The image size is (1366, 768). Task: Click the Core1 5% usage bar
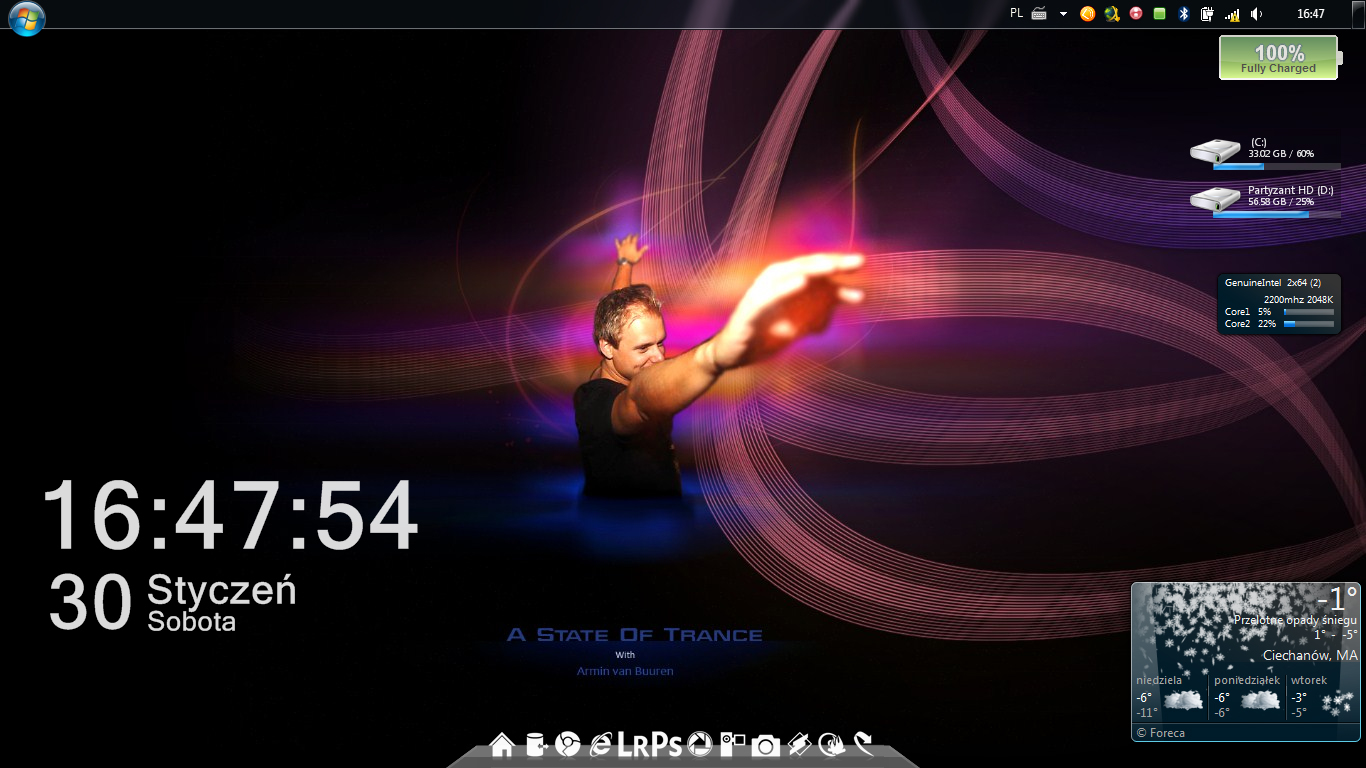point(1309,312)
